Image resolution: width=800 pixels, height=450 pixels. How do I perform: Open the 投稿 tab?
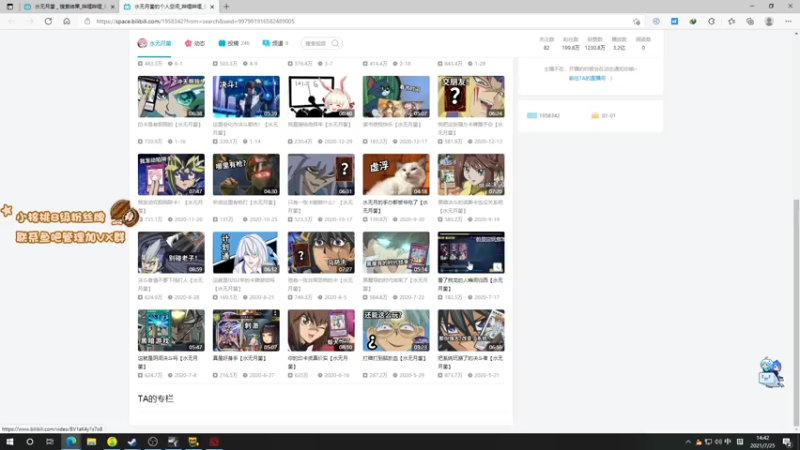coord(234,43)
